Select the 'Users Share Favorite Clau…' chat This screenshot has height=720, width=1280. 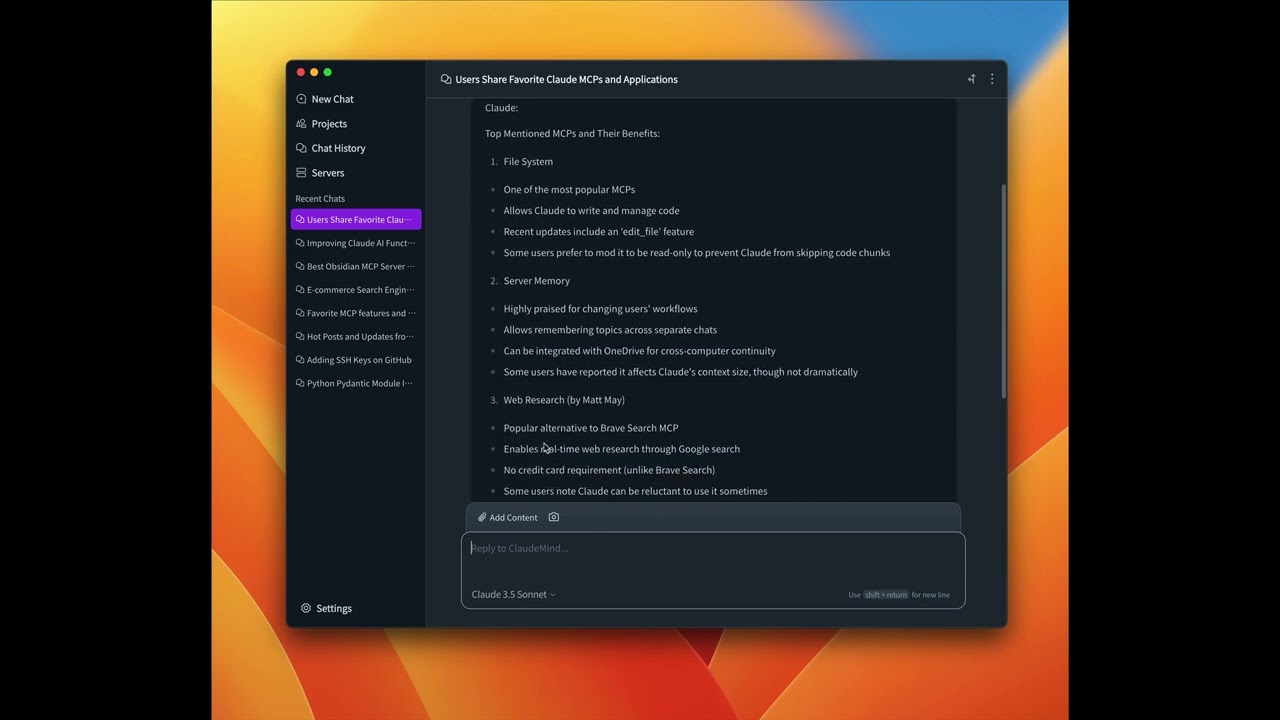[x=356, y=220]
